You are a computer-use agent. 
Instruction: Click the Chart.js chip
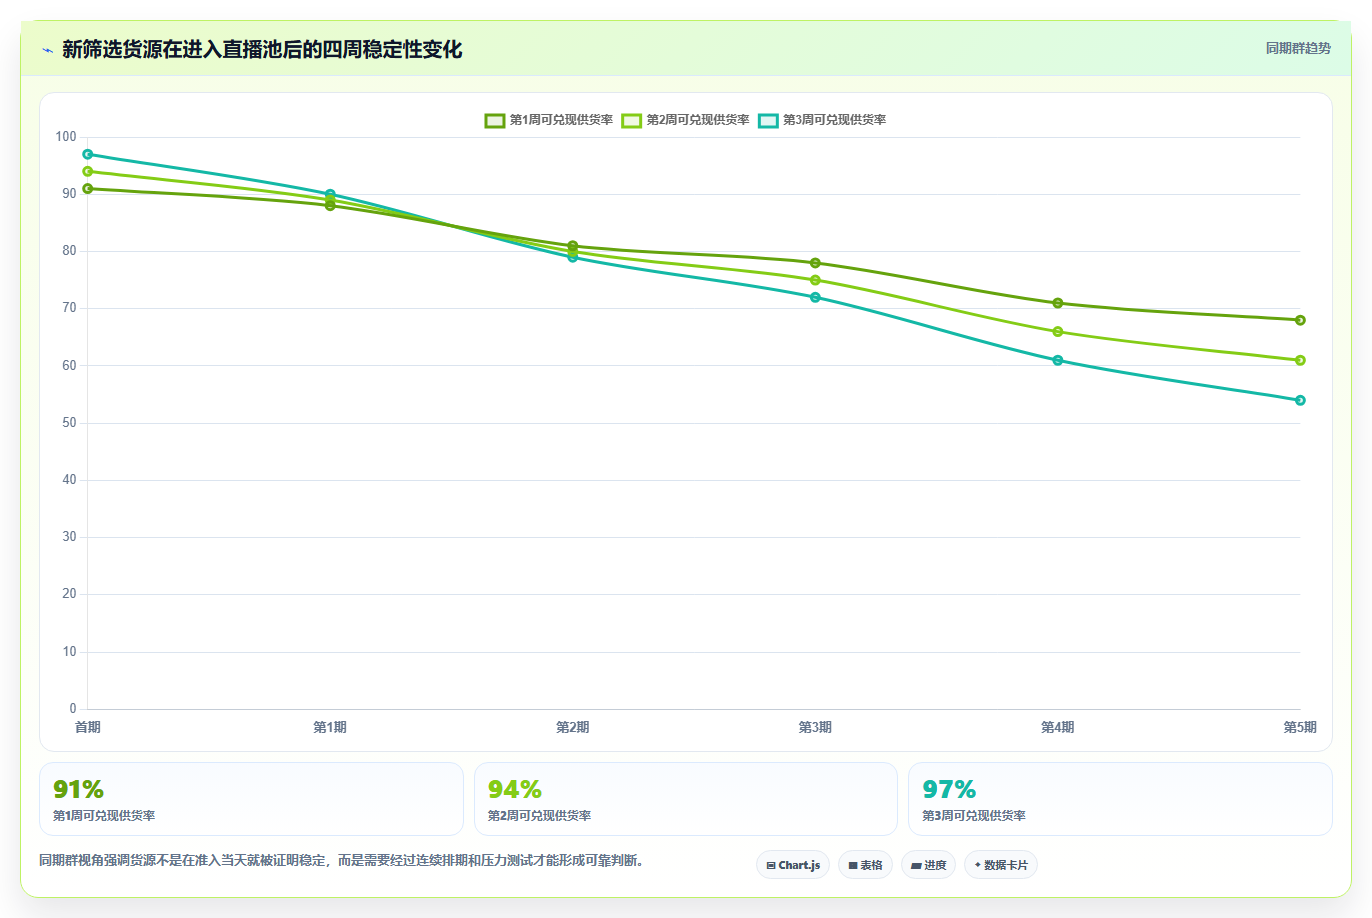pyautogui.click(x=793, y=865)
